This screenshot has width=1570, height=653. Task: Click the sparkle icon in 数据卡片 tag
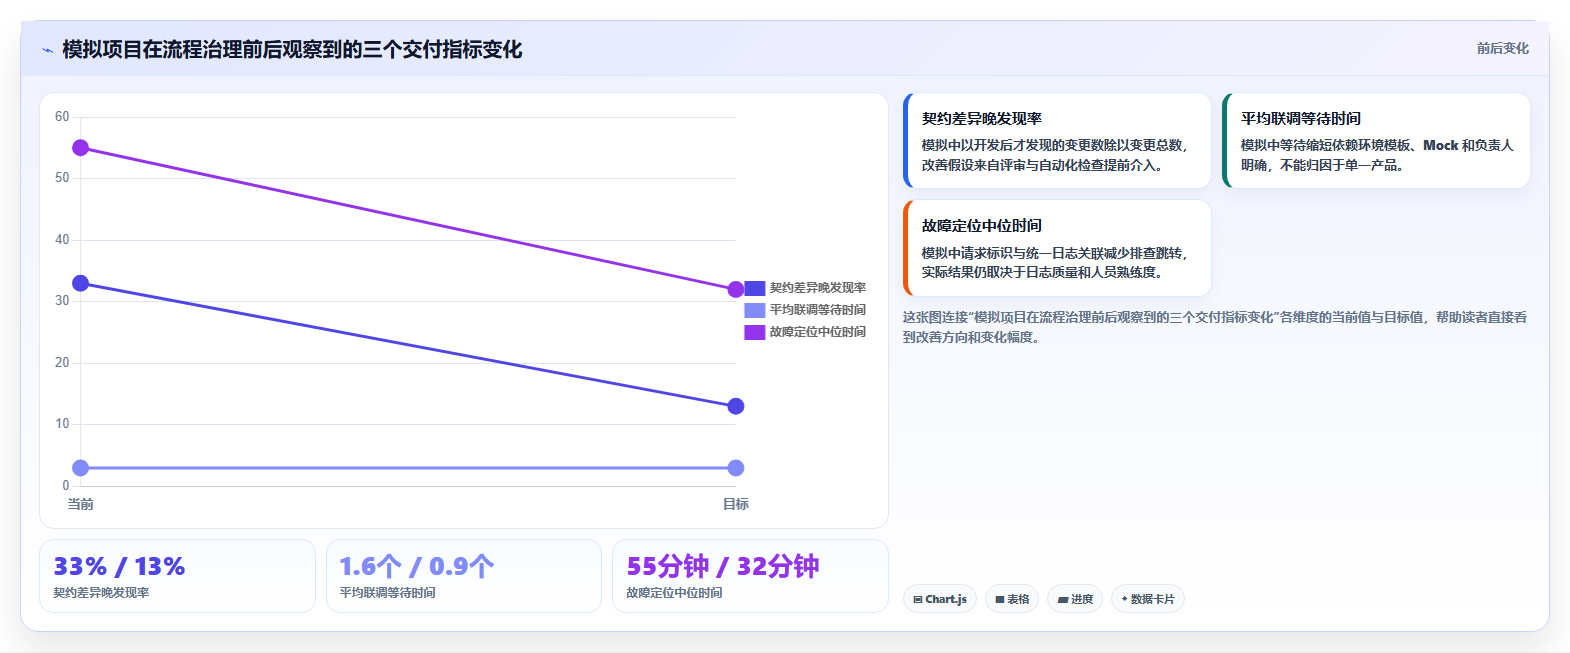1125,599
